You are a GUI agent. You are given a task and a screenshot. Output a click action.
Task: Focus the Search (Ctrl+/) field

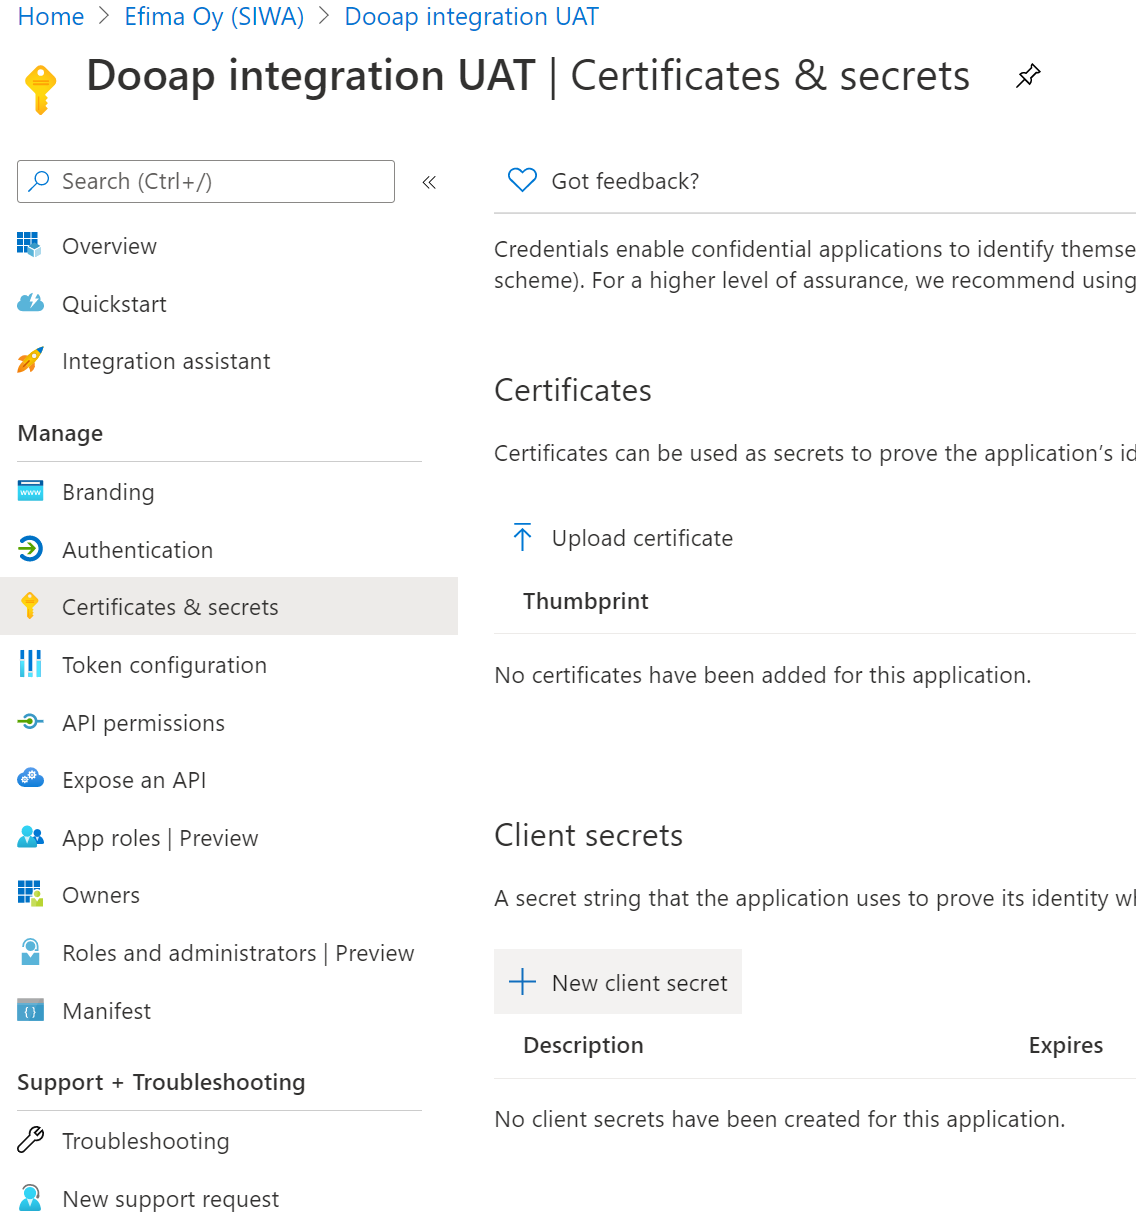click(206, 181)
